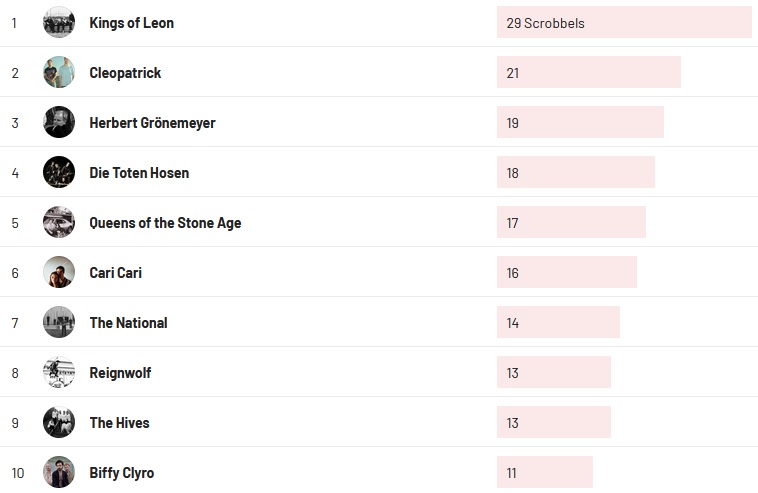Click the 29 Scrobbels bar
Screen dimensions: 758x493
[x=623, y=22]
